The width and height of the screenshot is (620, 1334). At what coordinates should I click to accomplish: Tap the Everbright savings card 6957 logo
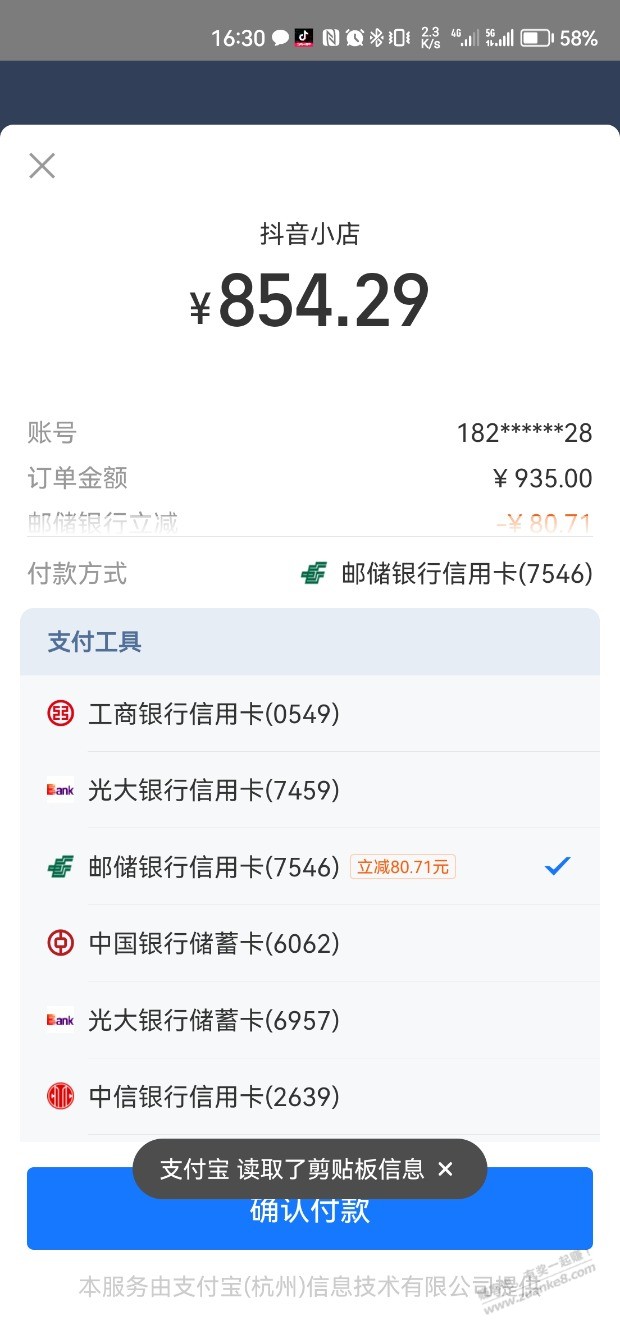pos(60,1020)
